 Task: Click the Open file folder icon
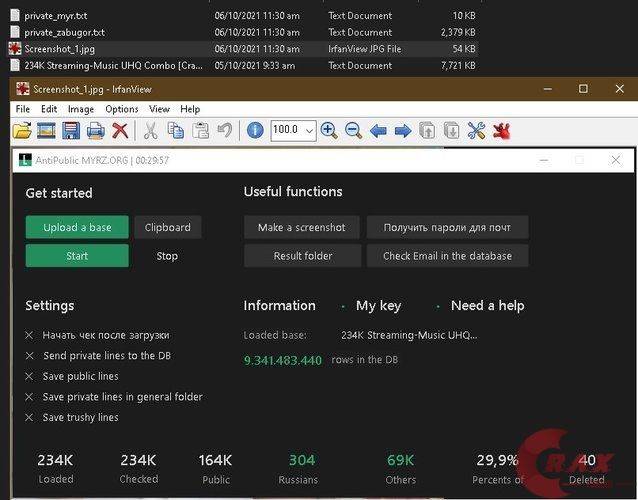pos(22,131)
